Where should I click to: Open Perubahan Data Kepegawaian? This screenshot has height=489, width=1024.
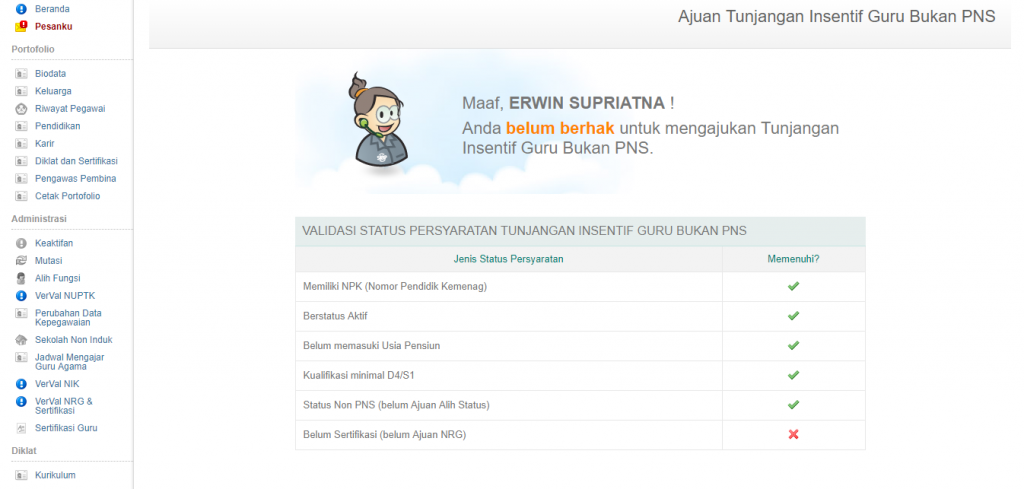coord(68,318)
